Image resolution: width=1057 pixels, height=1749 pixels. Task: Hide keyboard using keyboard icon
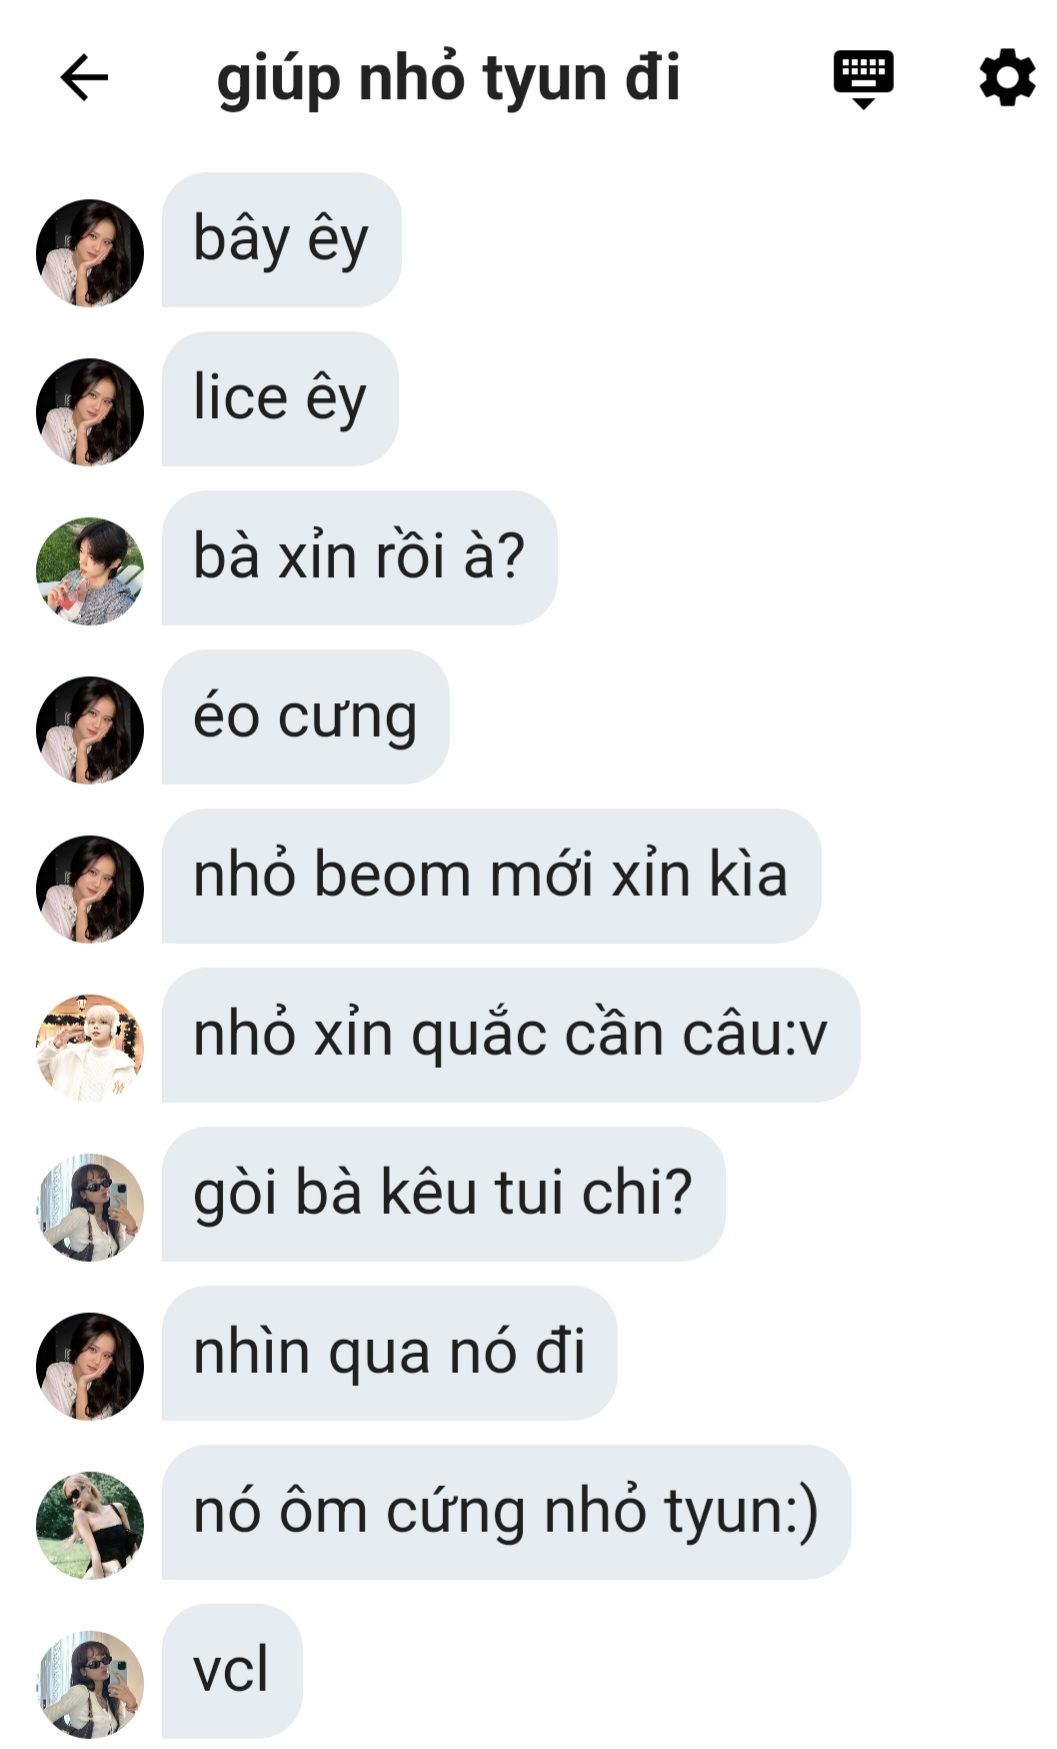tap(863, 78)
